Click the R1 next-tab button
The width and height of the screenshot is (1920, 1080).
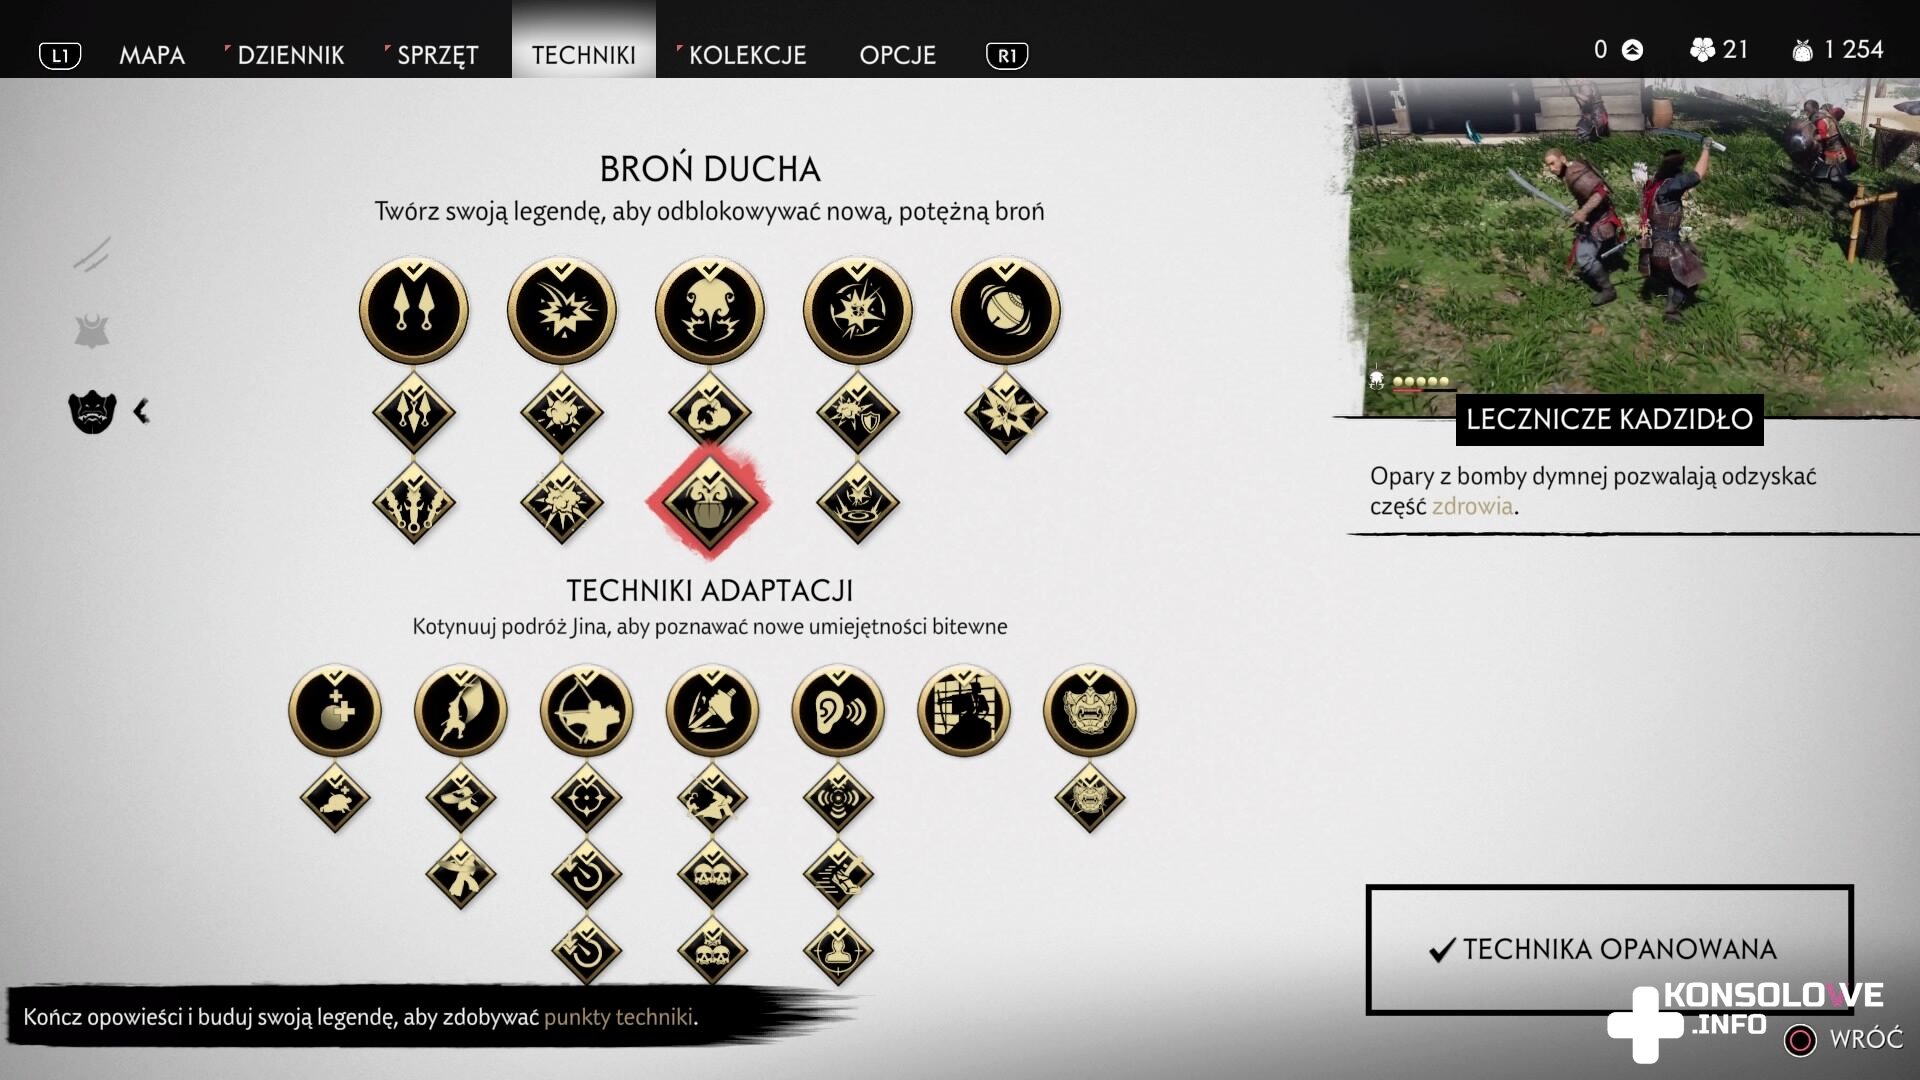[1007, 56]
